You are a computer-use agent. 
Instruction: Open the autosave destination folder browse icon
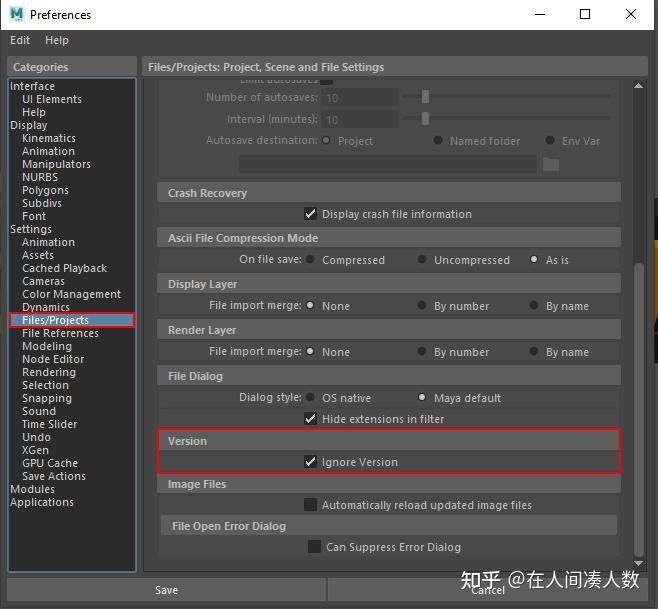pos(551,164)
